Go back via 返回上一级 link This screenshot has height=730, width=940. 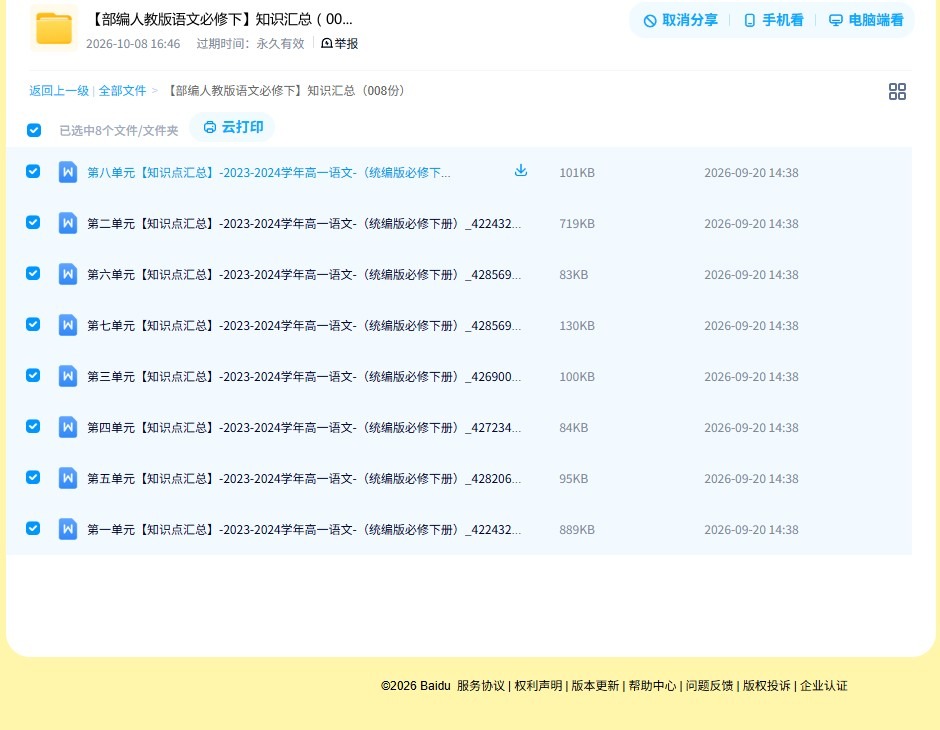point(59,91)
